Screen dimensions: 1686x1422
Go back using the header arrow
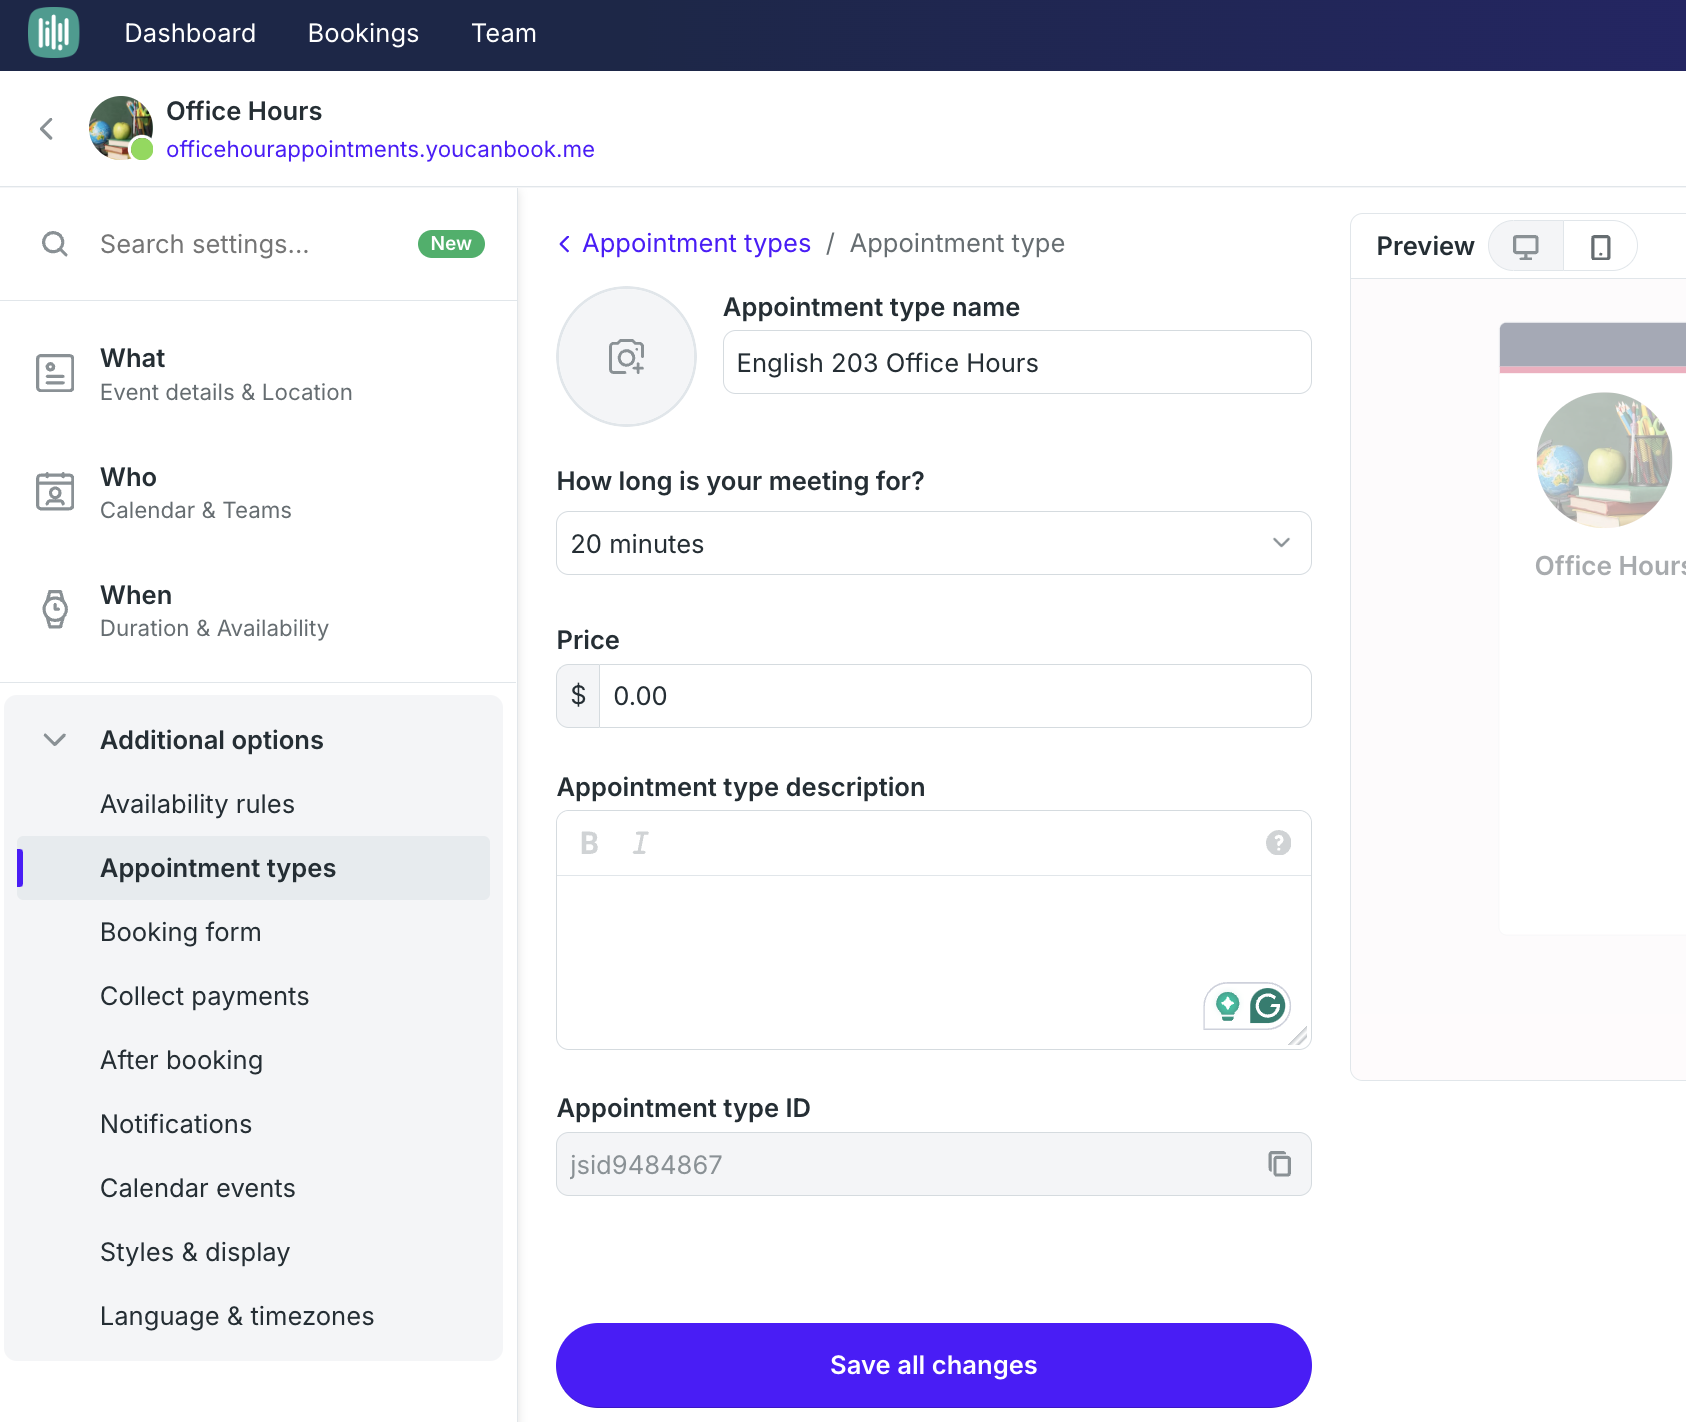46,128
